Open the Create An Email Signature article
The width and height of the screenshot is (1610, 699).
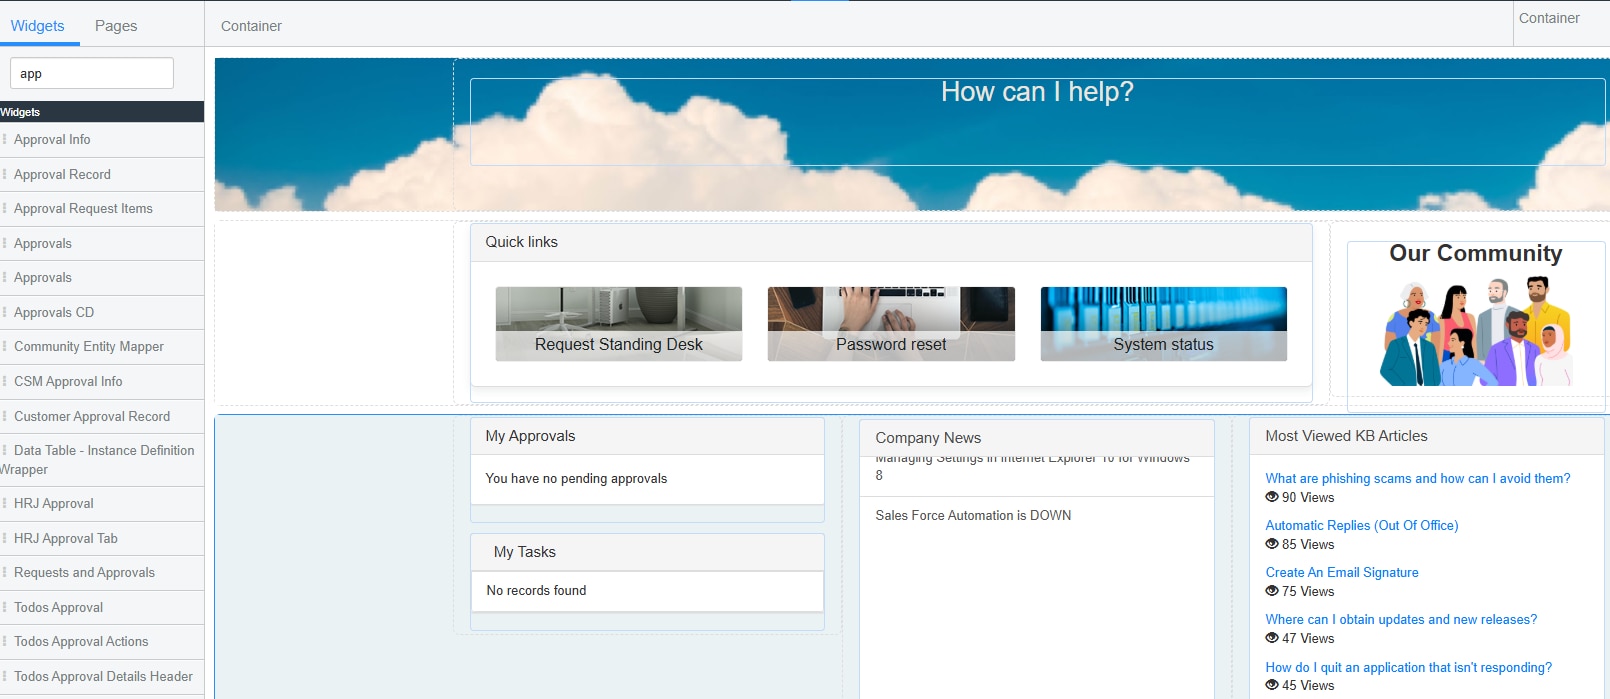(1341, 573)
